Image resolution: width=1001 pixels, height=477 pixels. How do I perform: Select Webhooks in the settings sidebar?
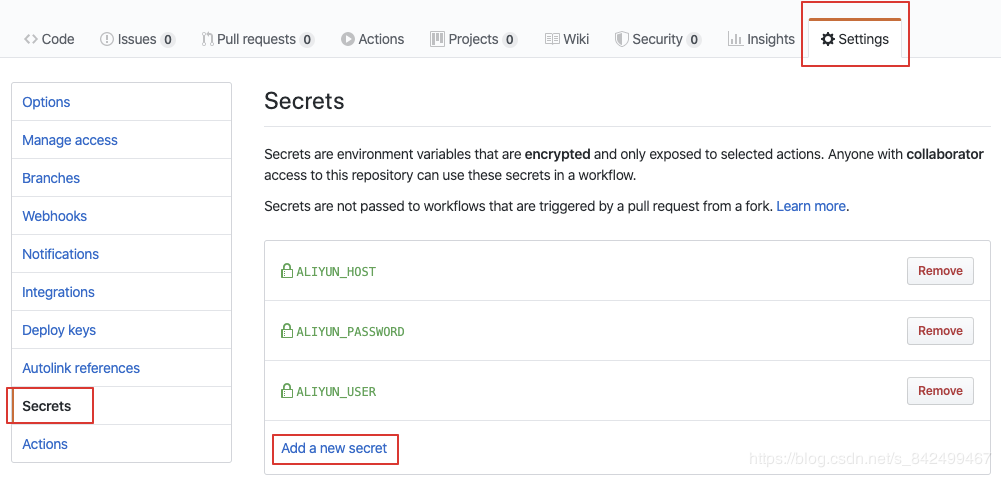(x=55, y=216)
